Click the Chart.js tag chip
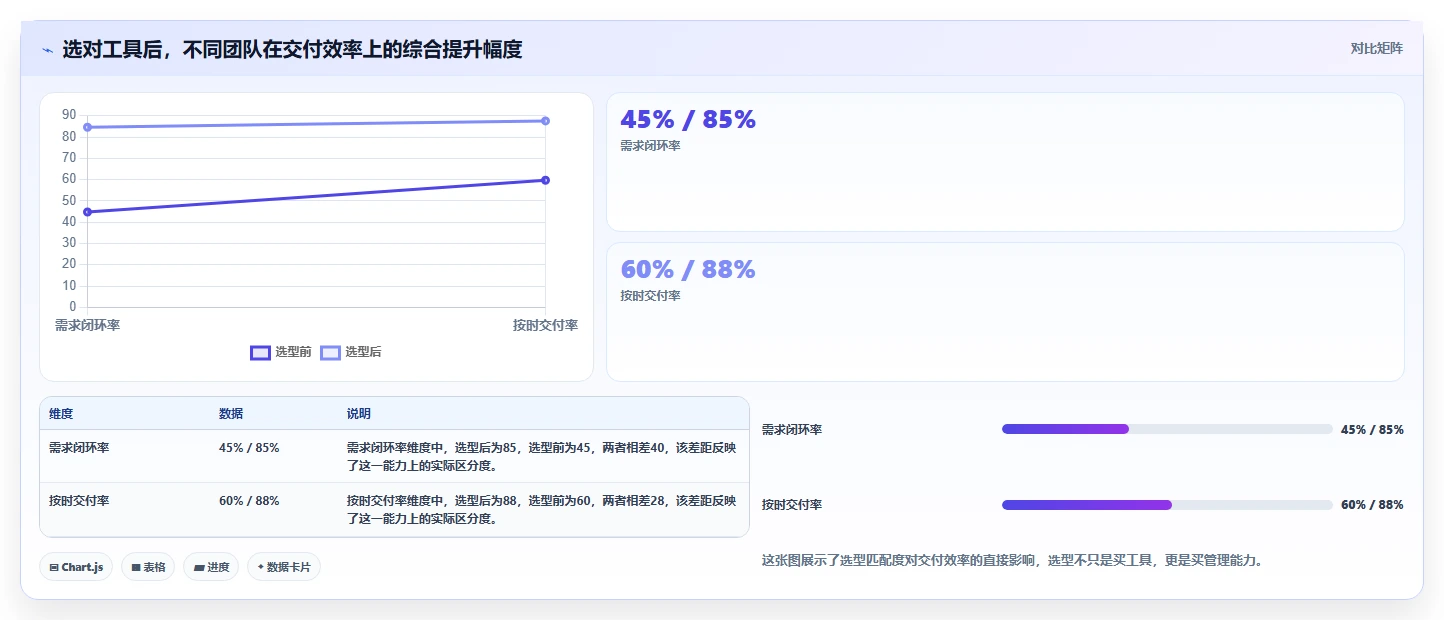Viewport: 1444px width, 620px height. (x=77, y=567)
